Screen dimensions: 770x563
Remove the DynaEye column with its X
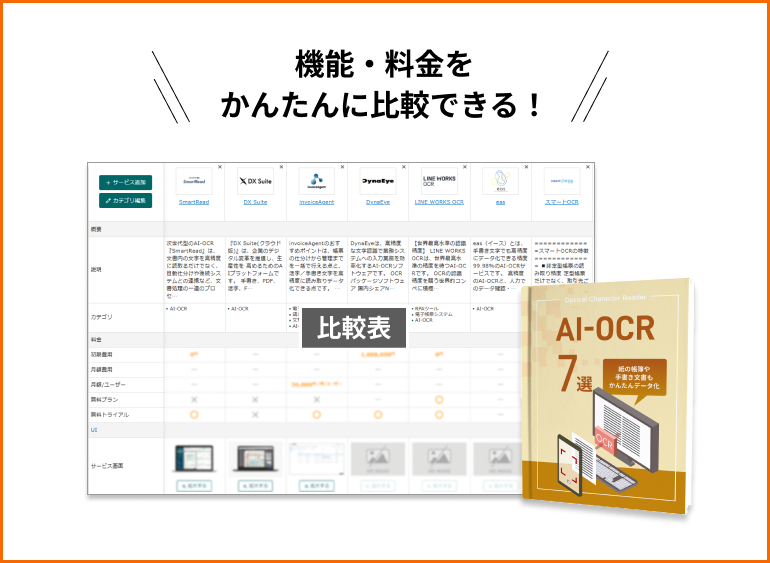(402, 167)
